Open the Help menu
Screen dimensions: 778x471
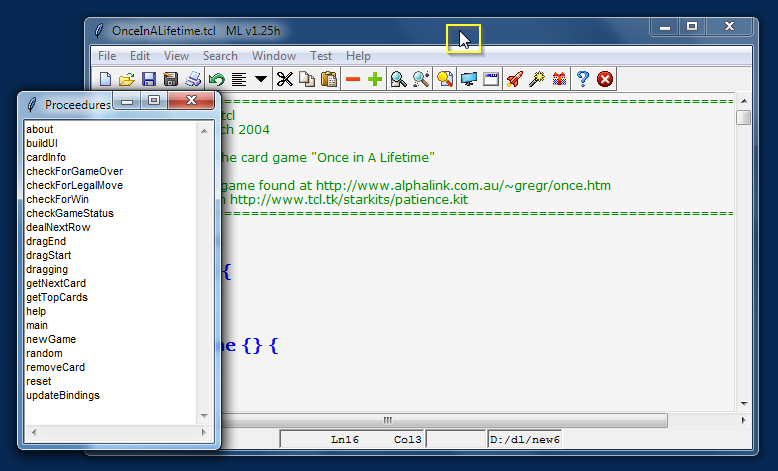358,56
